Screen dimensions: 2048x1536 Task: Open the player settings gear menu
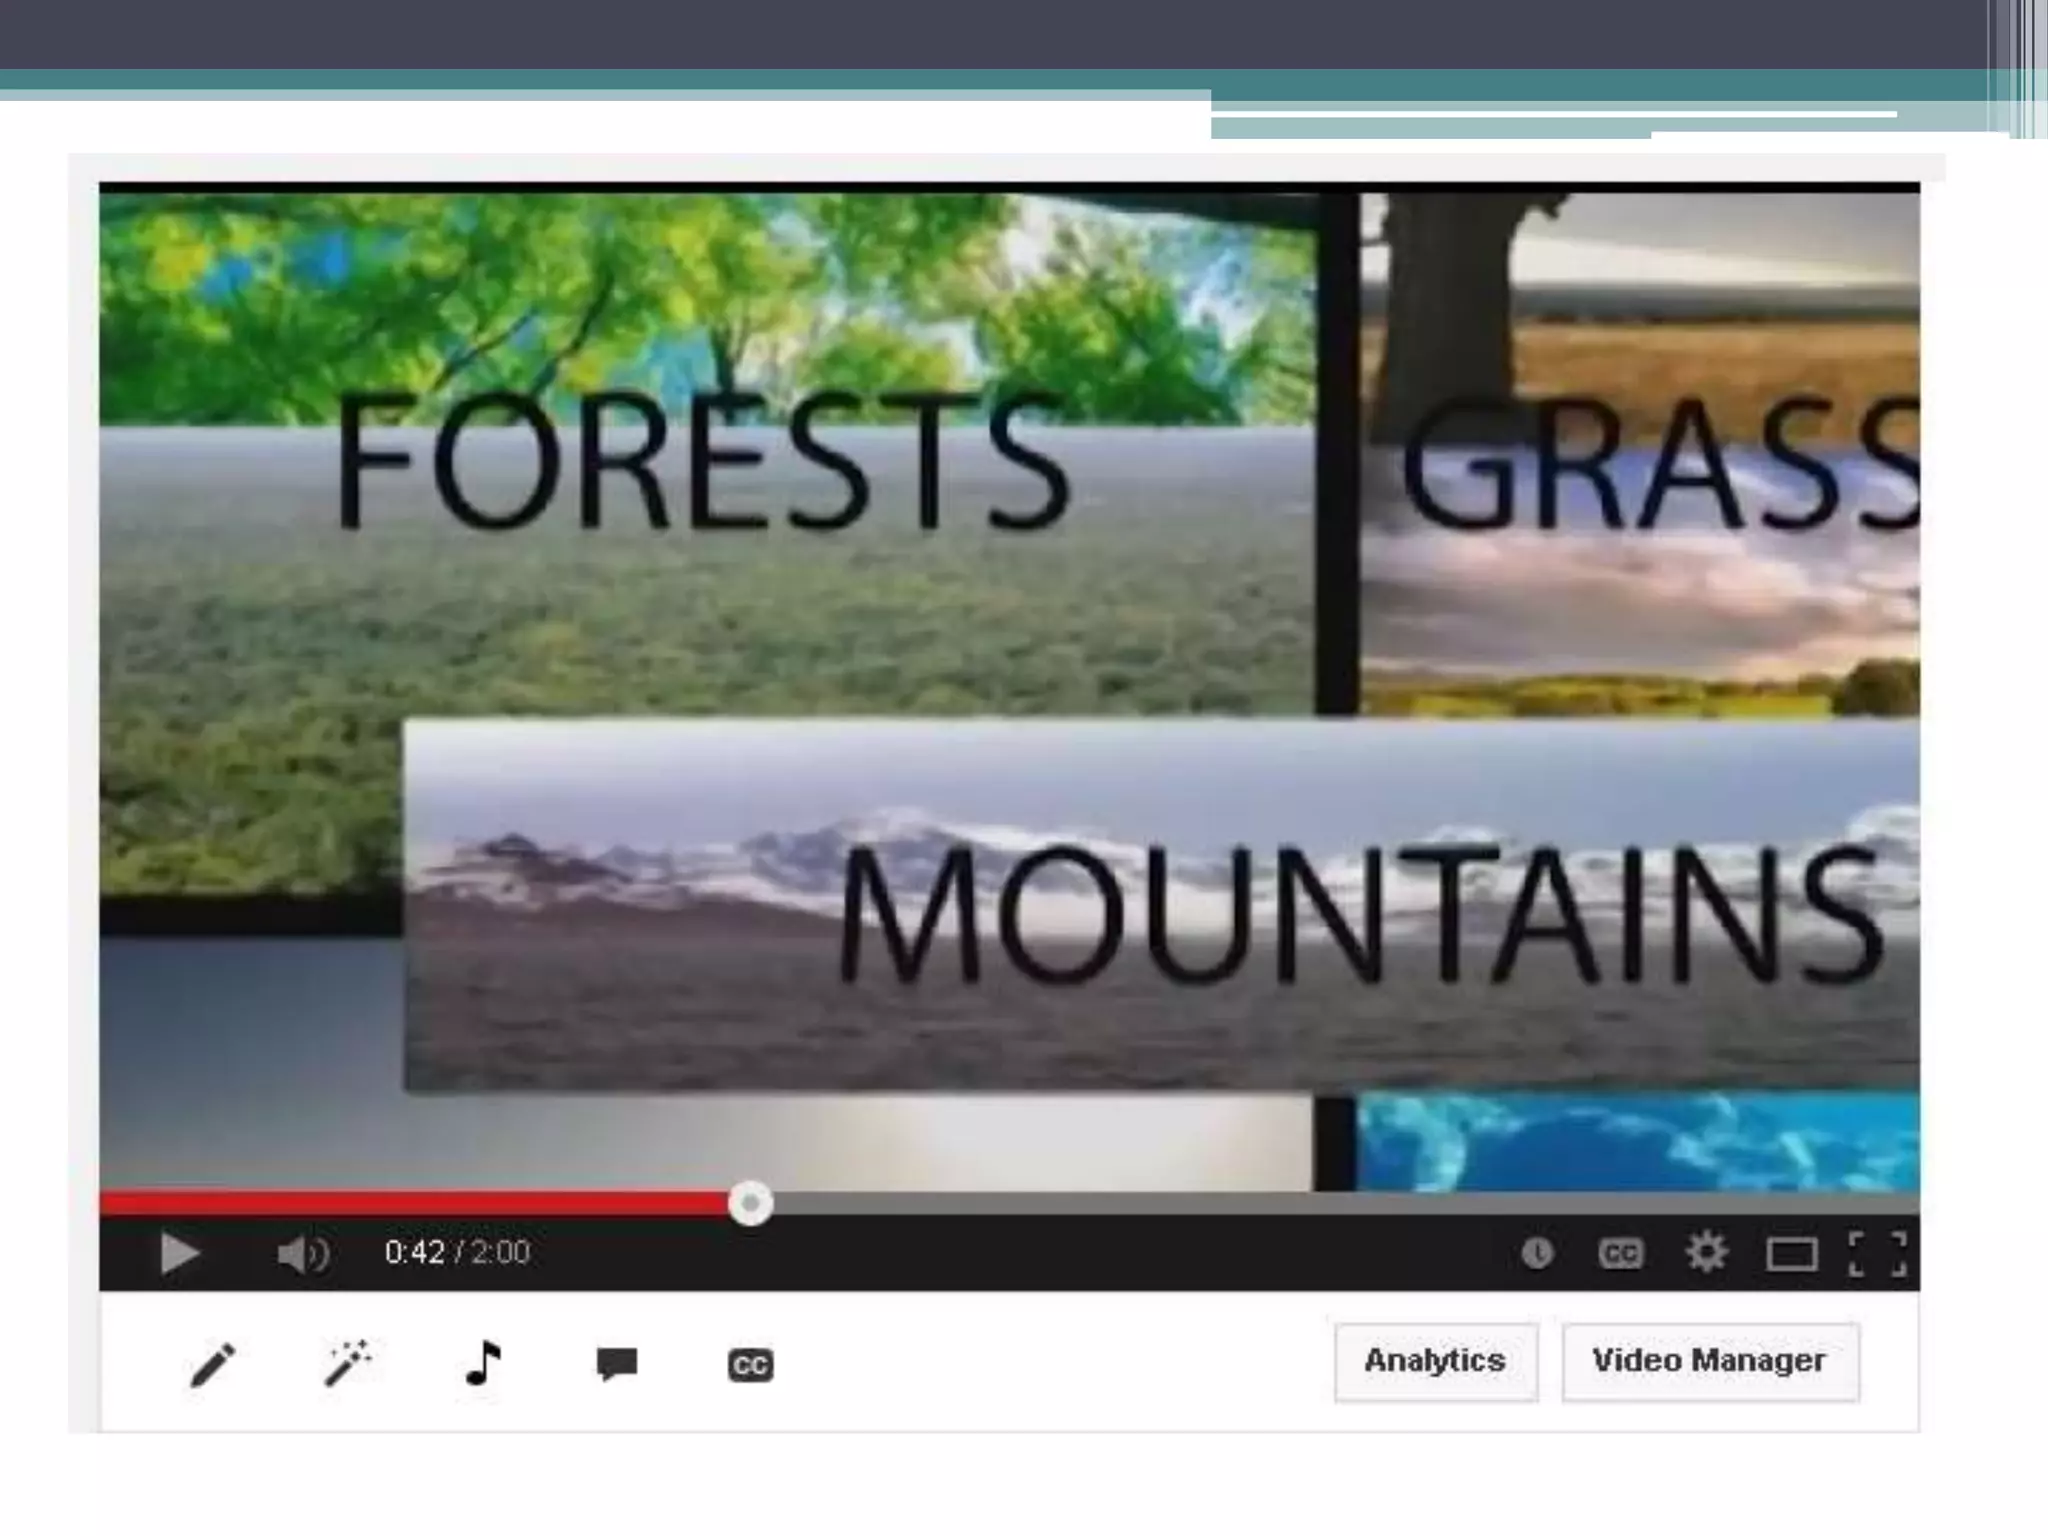click(x=1705, y=1252)
